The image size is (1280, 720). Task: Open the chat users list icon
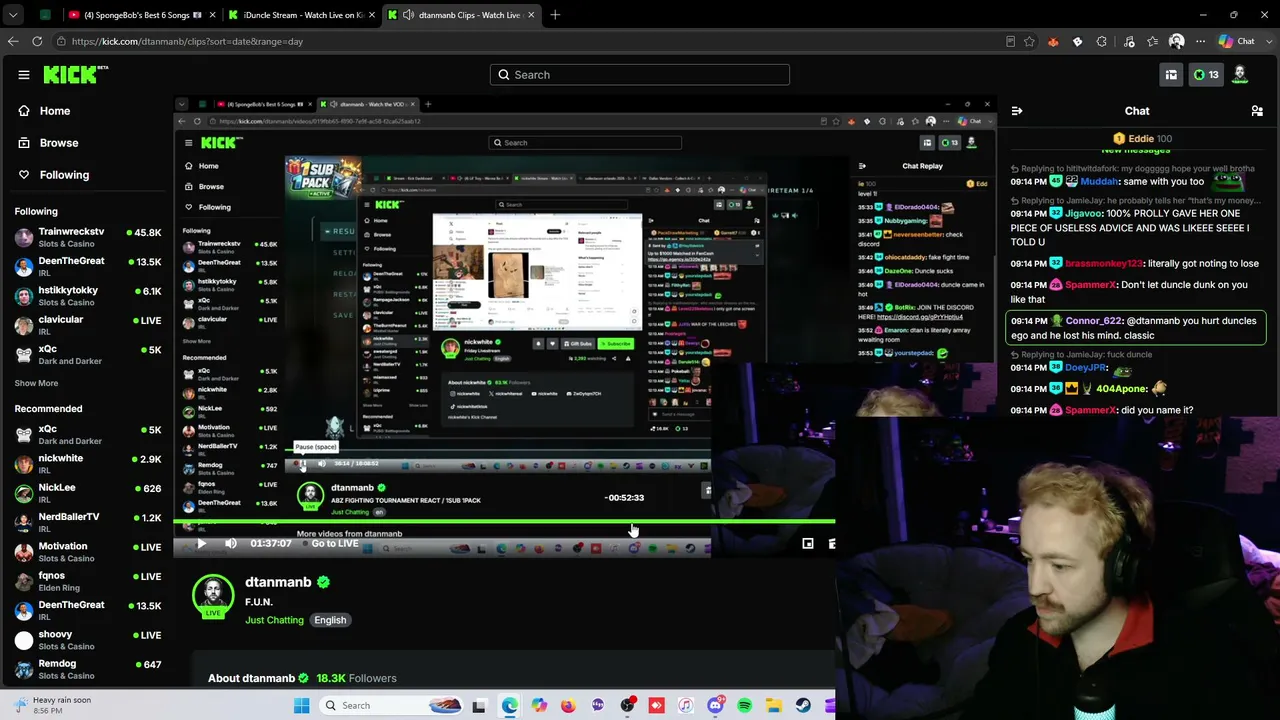tap(1257, 111)
